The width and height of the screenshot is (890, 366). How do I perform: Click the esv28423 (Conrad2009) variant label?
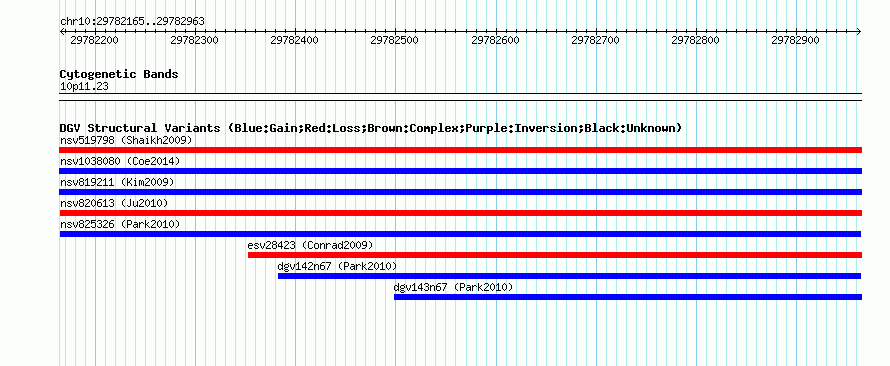(310, 245)
